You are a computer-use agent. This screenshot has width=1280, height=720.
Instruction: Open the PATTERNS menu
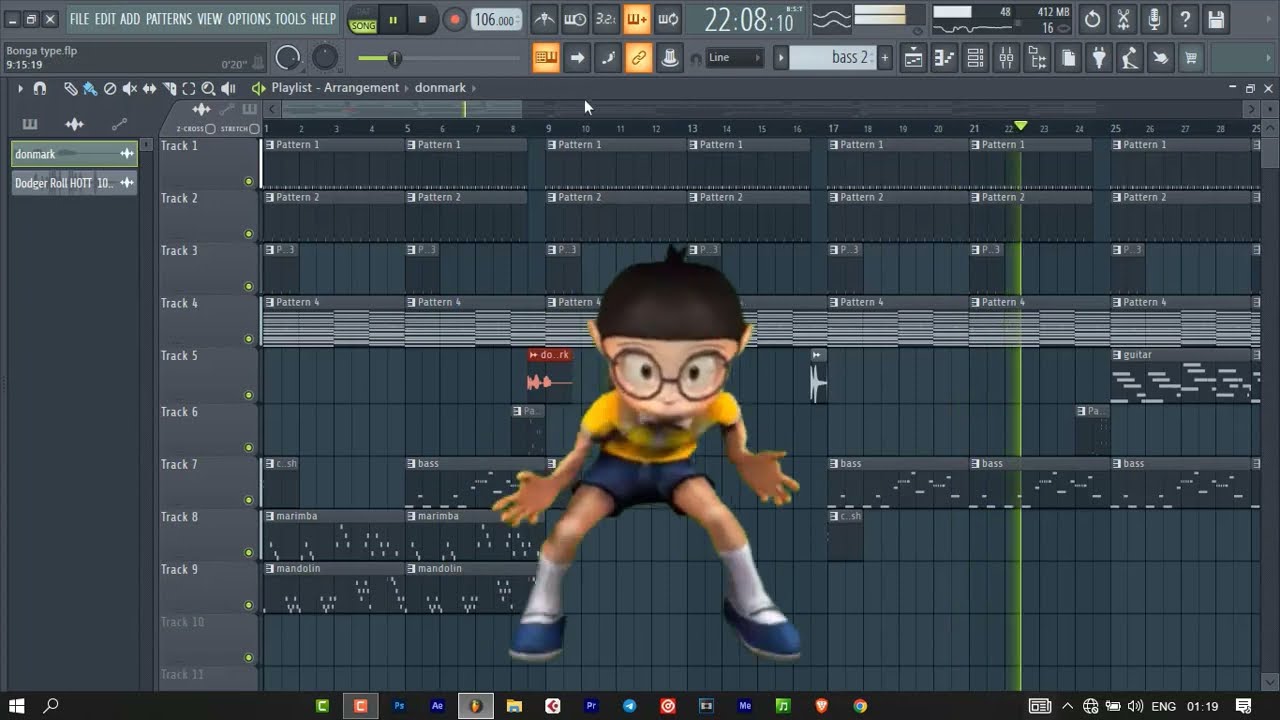[x=169, y=19]
